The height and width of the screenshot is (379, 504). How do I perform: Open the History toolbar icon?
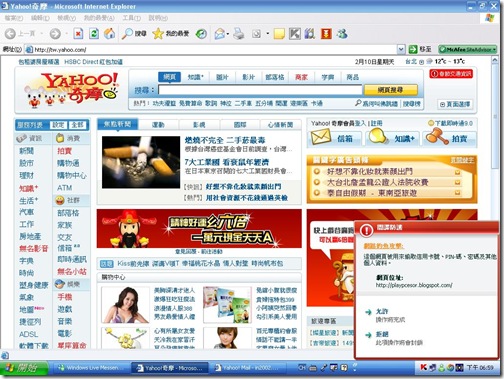point(201,33)
